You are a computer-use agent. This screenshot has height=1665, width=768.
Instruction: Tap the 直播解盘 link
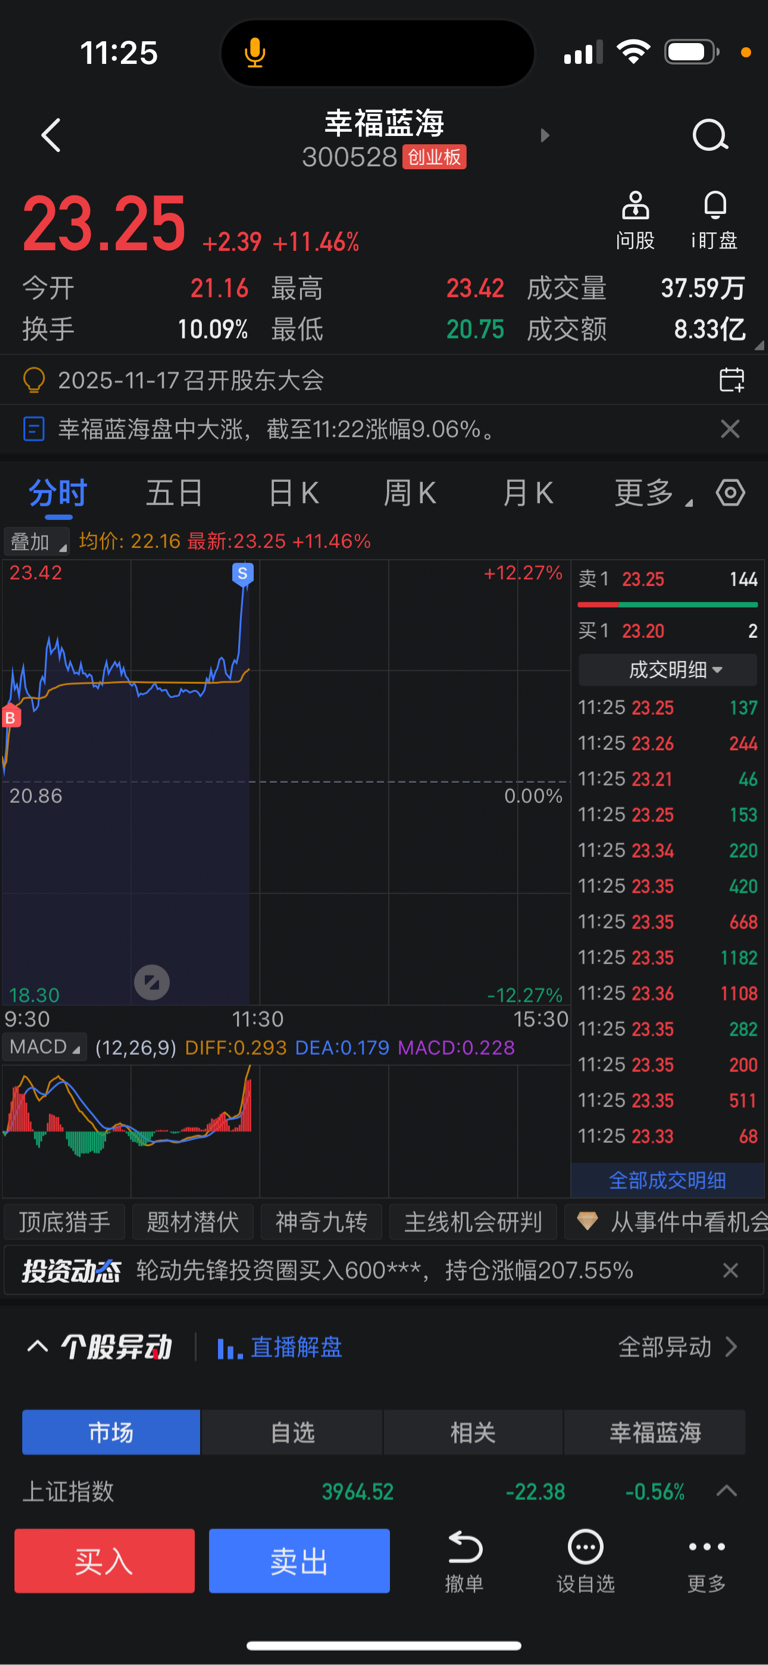296,1348
